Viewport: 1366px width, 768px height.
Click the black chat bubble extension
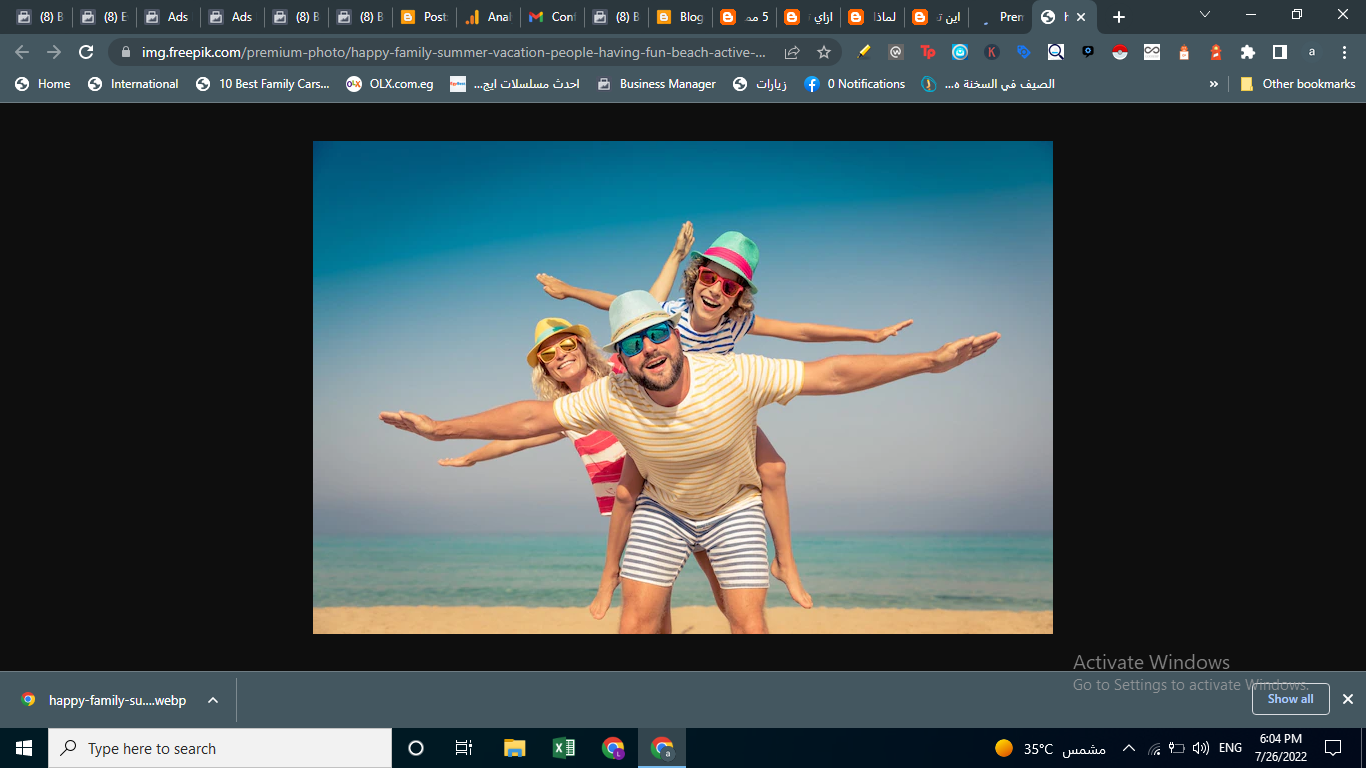click(x=1088, y=52)
